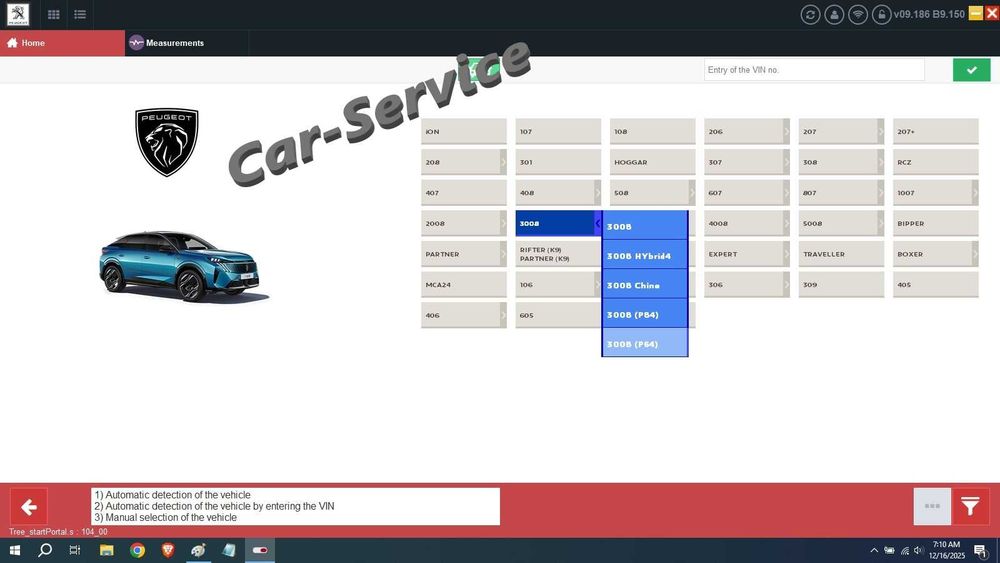Click the padlock unlock icon
This screenshot has width=1000, height=563.
click(x=881, y=15)
